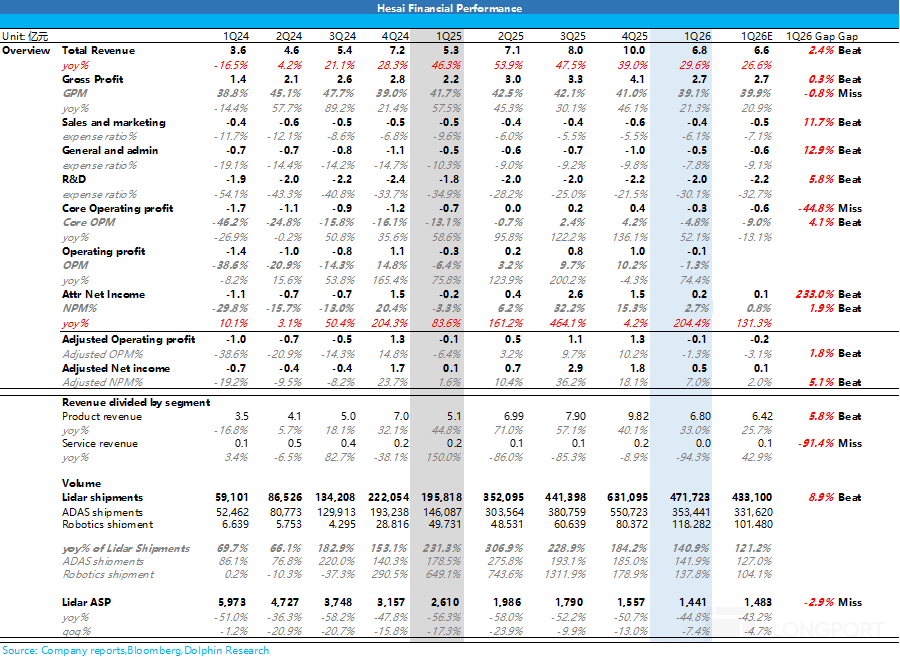Image resolution: width=900 pixels, height=657 pixels.
Task: Click GPM 1Q26 value '39.1%'
Action: pos(694,93)
